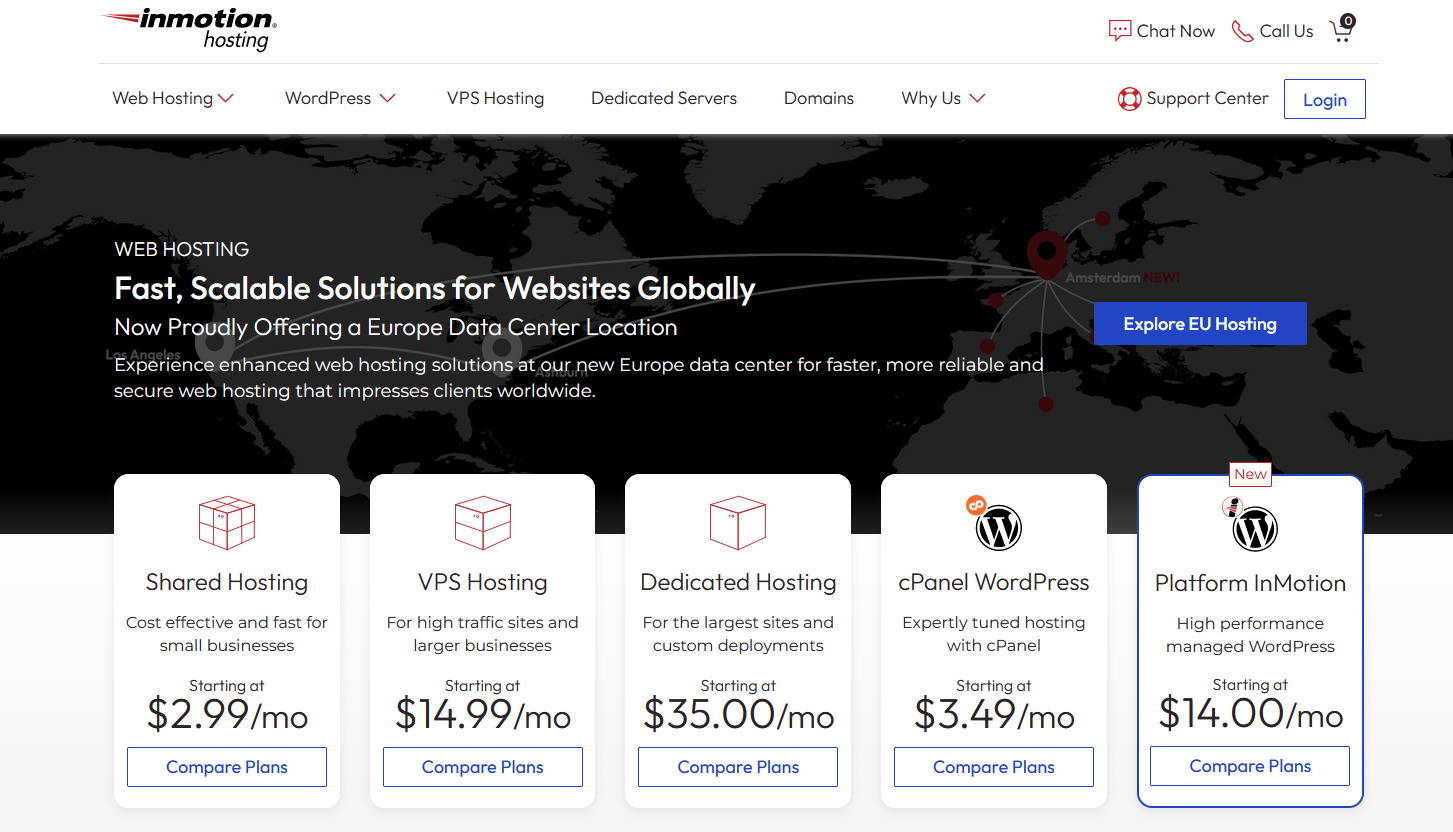
Task: Click the Dedicated Hosting server icon
Action: click(738, 522)
